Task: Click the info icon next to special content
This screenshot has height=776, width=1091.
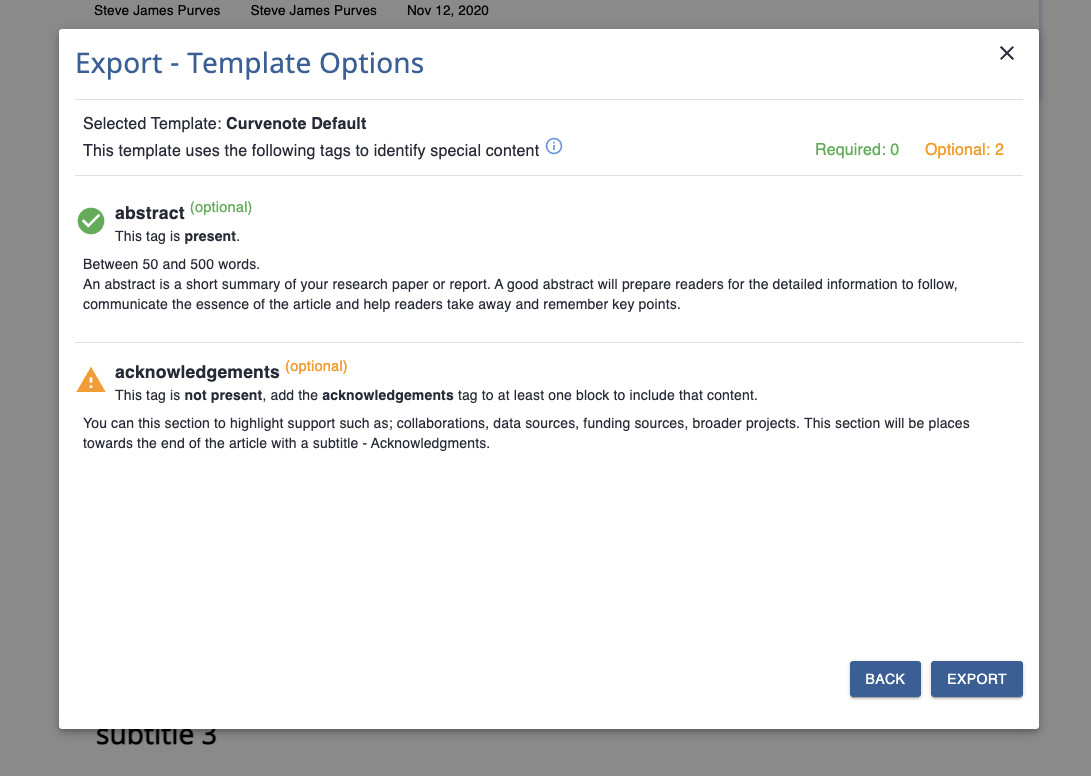Action: point(554,146)
